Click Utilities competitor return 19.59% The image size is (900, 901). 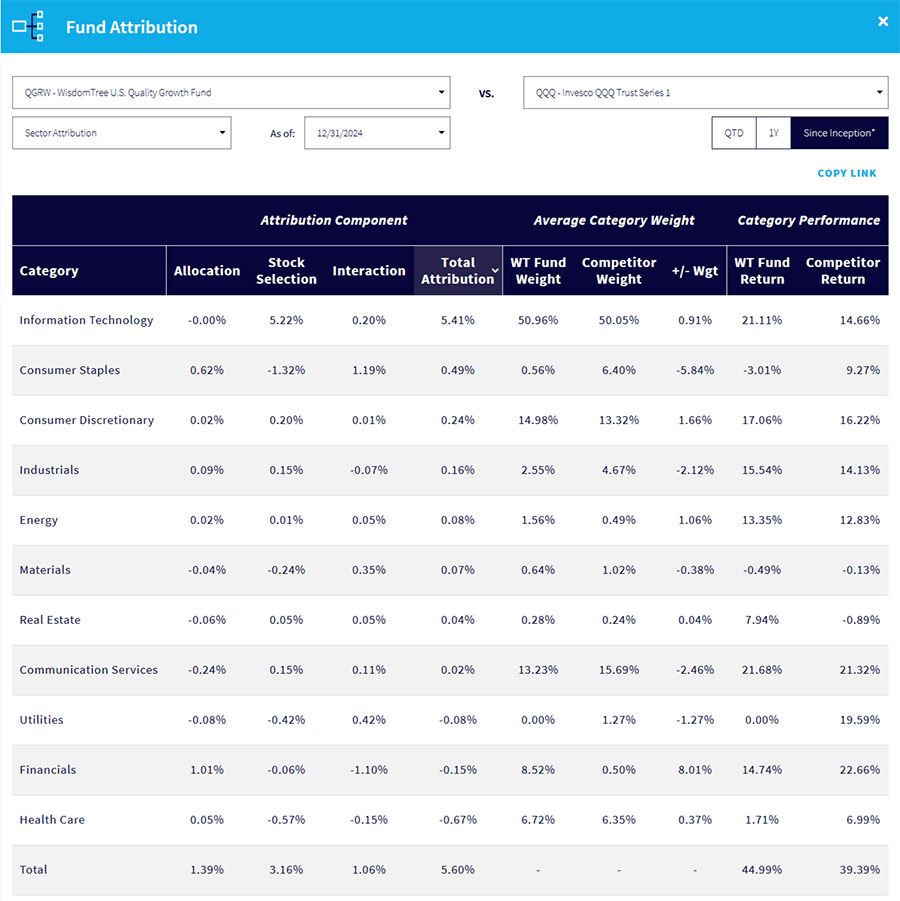(860, 720)
